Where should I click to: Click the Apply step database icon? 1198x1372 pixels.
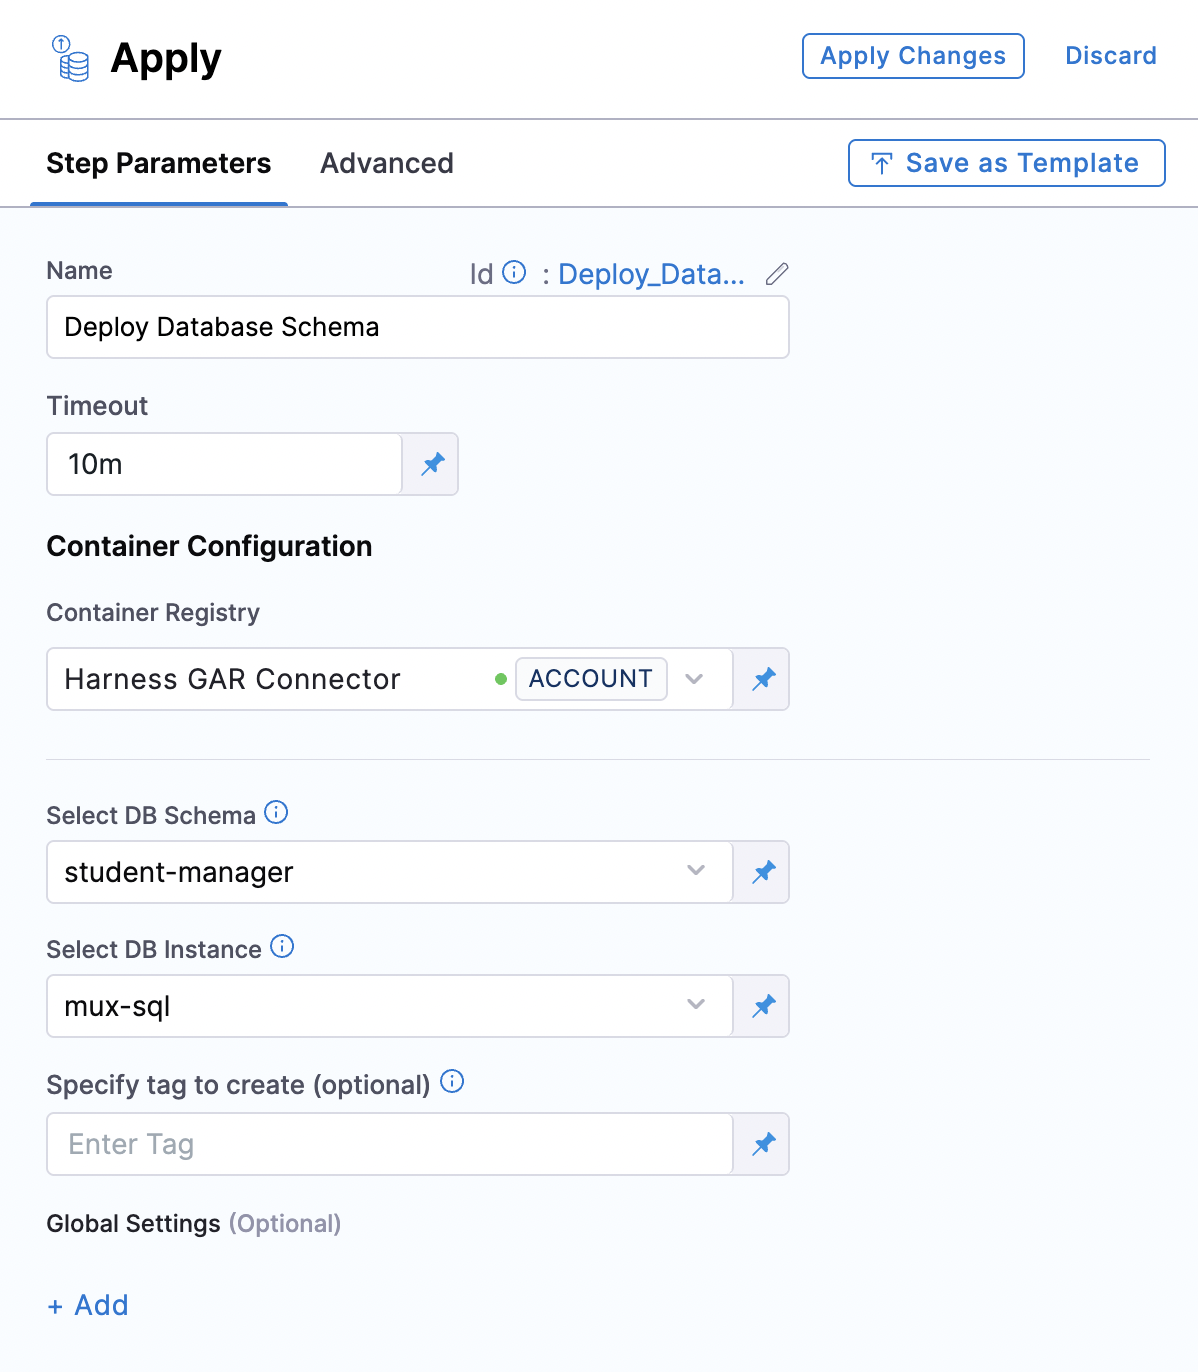69,59
